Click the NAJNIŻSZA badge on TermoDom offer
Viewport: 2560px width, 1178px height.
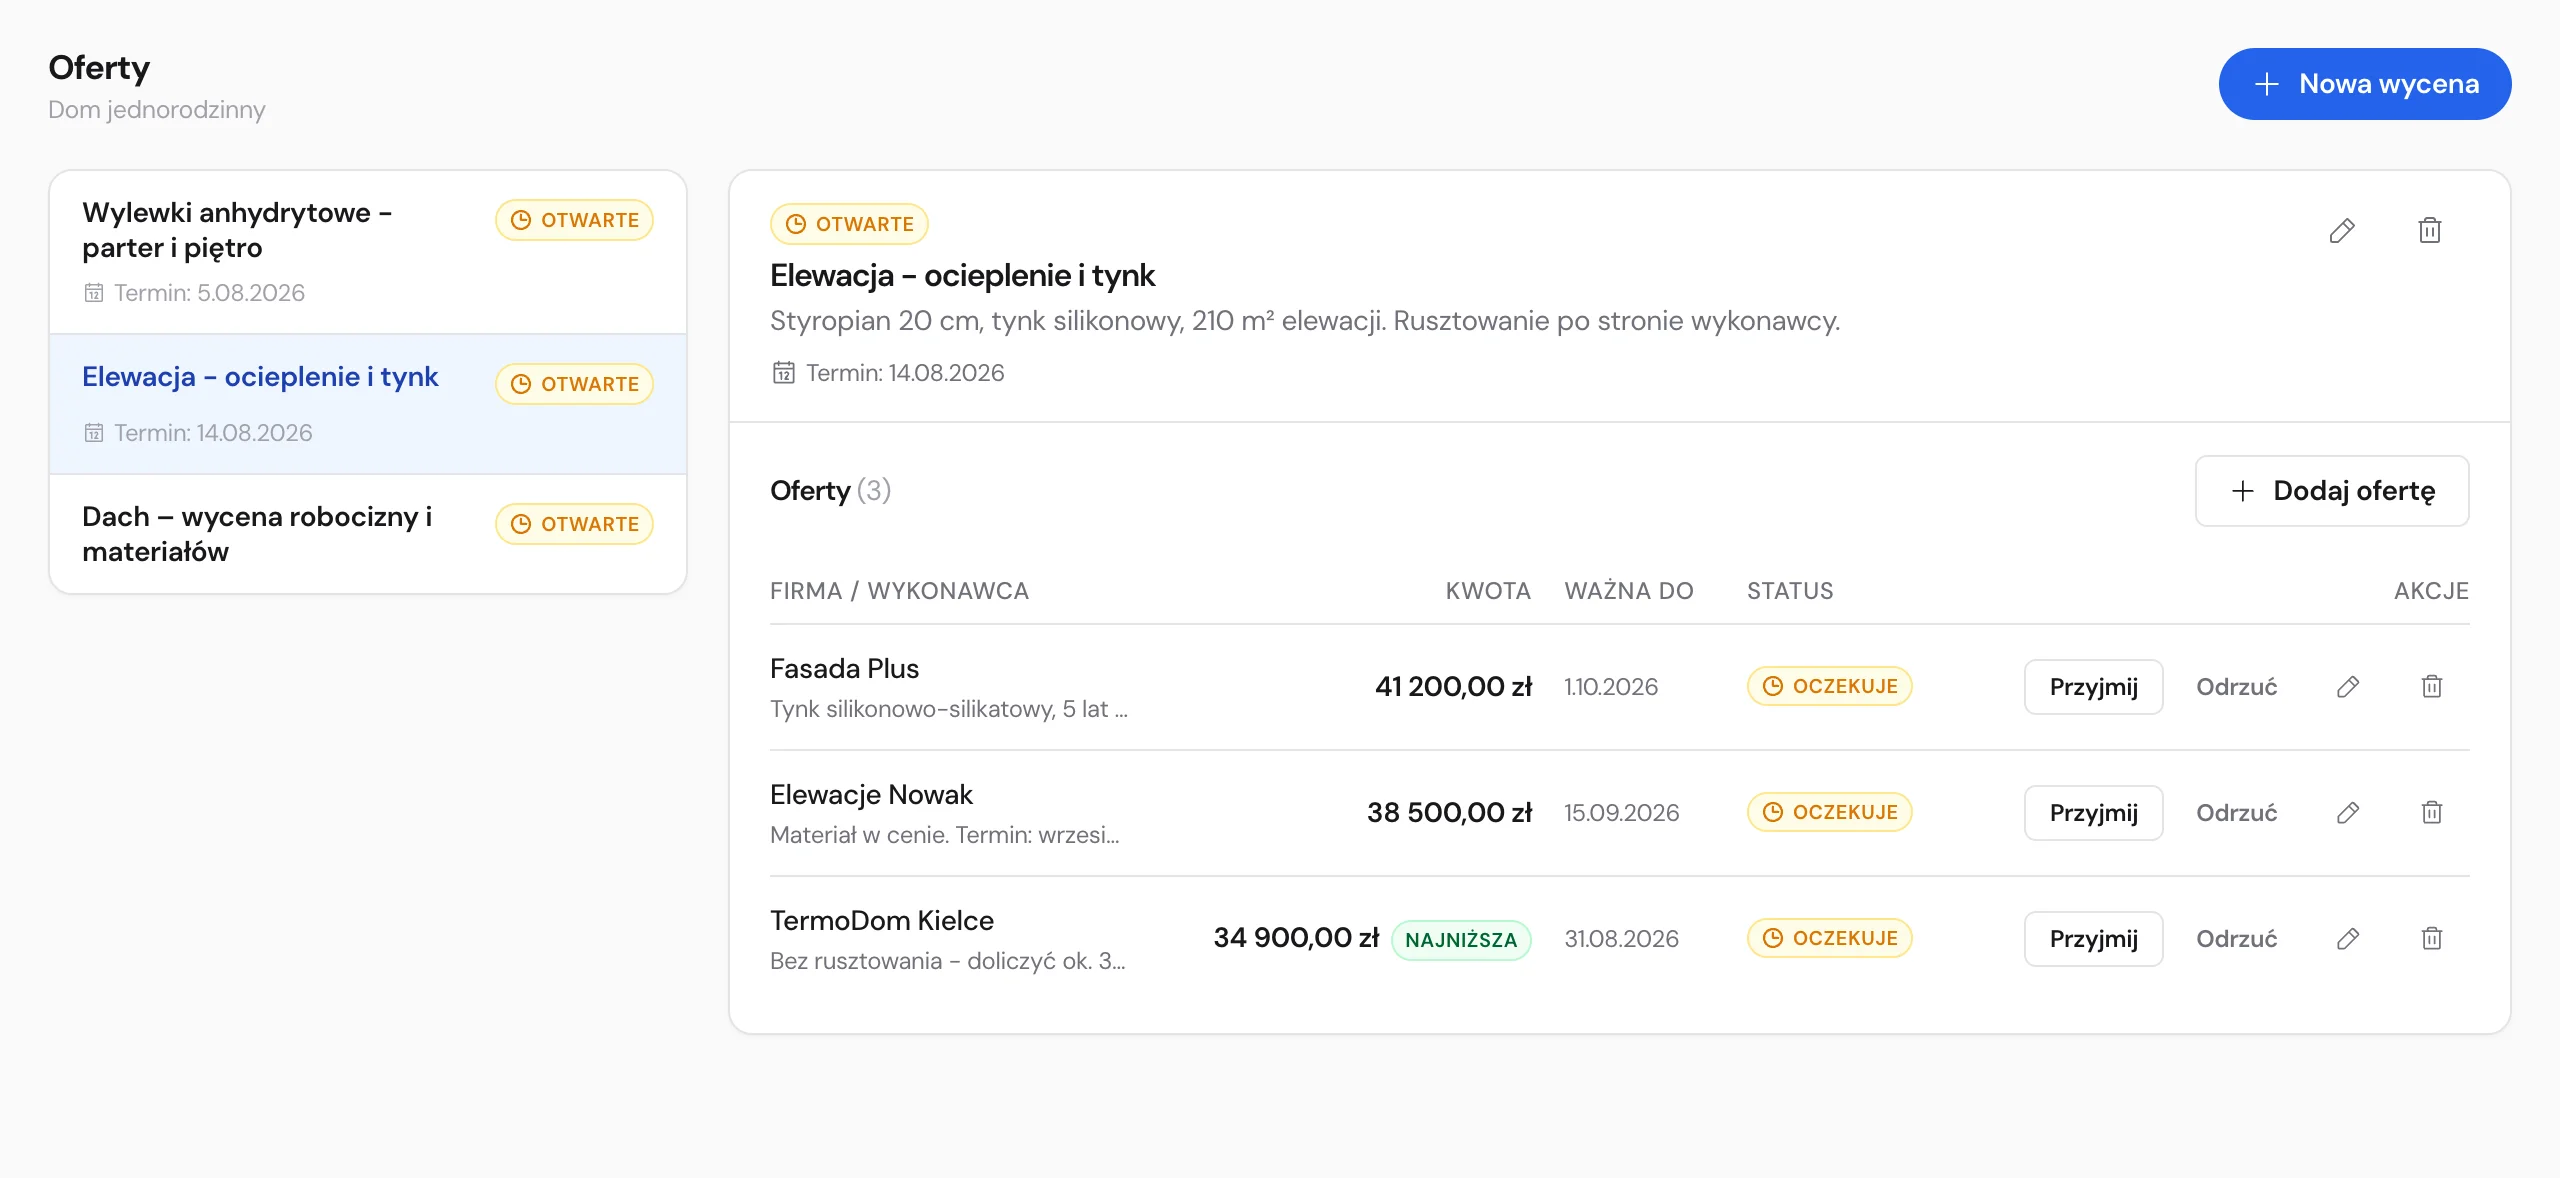pos(1461,940)
